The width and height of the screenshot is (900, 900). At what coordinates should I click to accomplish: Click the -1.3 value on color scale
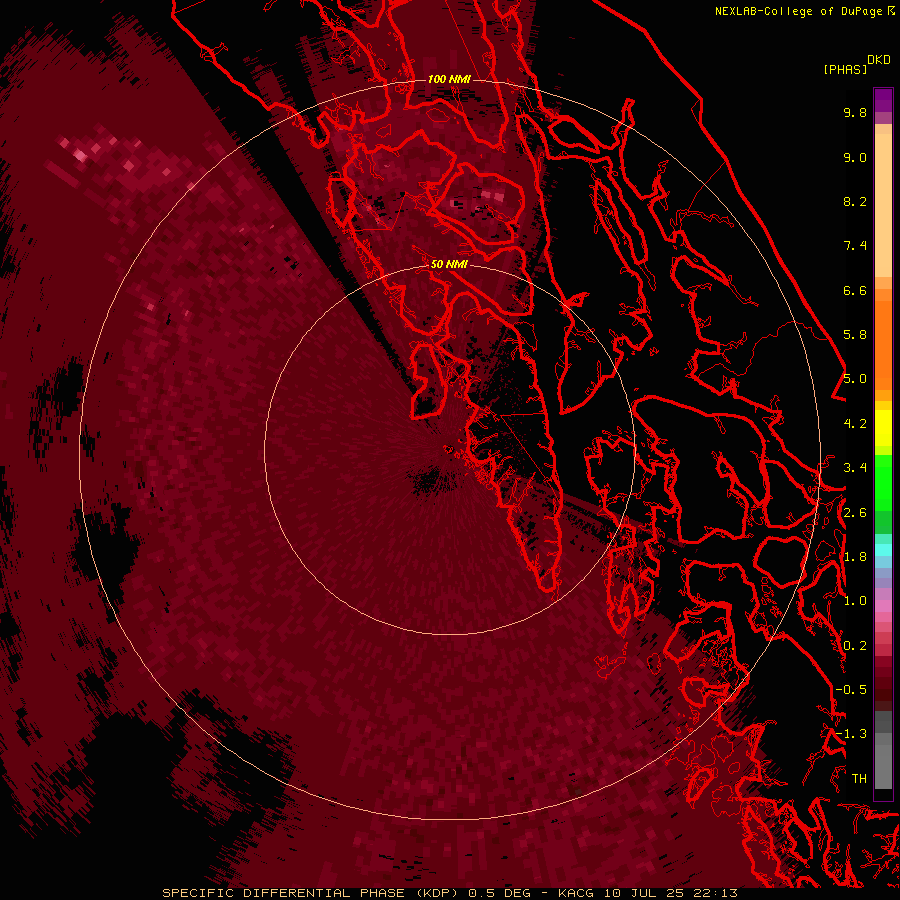(851, 734)
